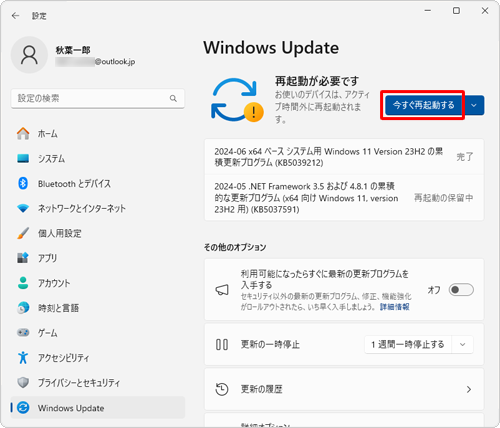Click the アクセシビリティ figure icon
This screenshot has height=428, width=500.
[23, 357]
